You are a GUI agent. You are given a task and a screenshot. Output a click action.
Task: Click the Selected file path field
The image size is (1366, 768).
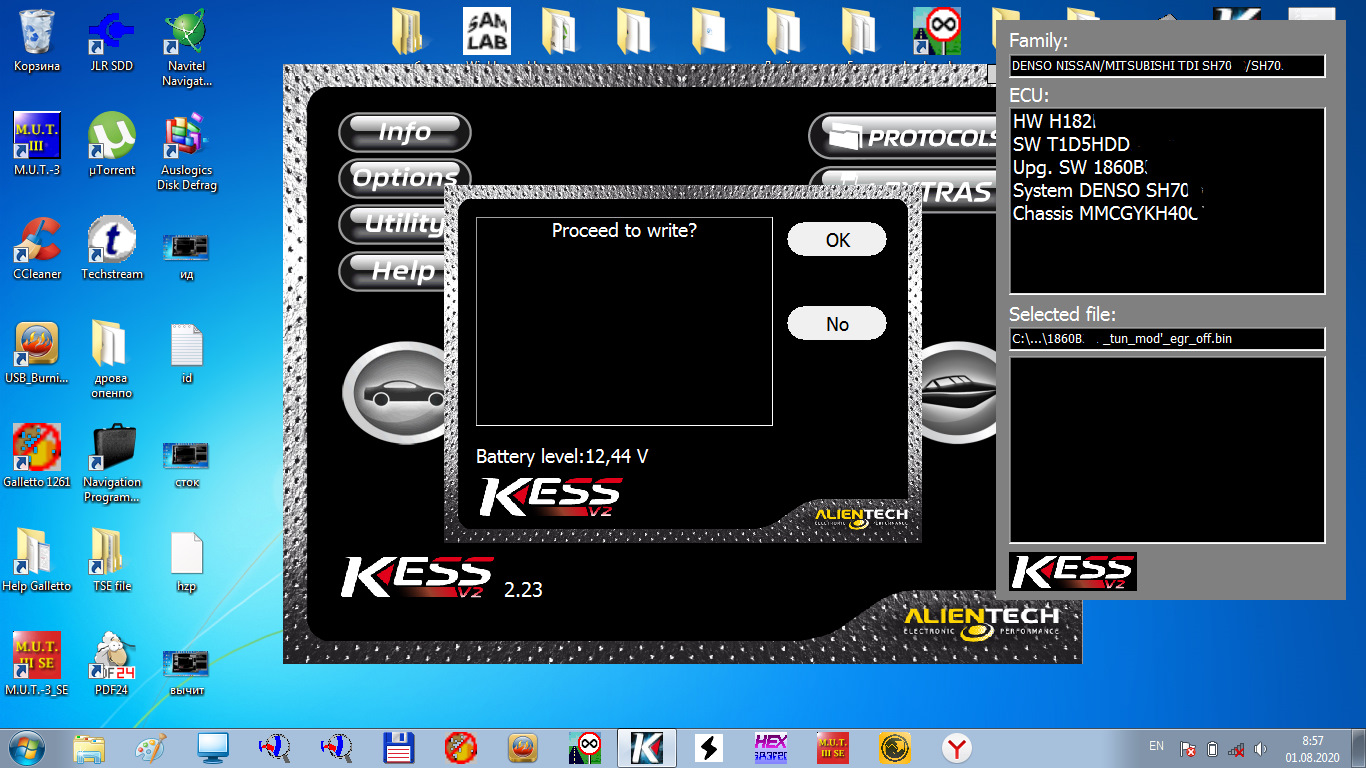[x=1167, y=339]
